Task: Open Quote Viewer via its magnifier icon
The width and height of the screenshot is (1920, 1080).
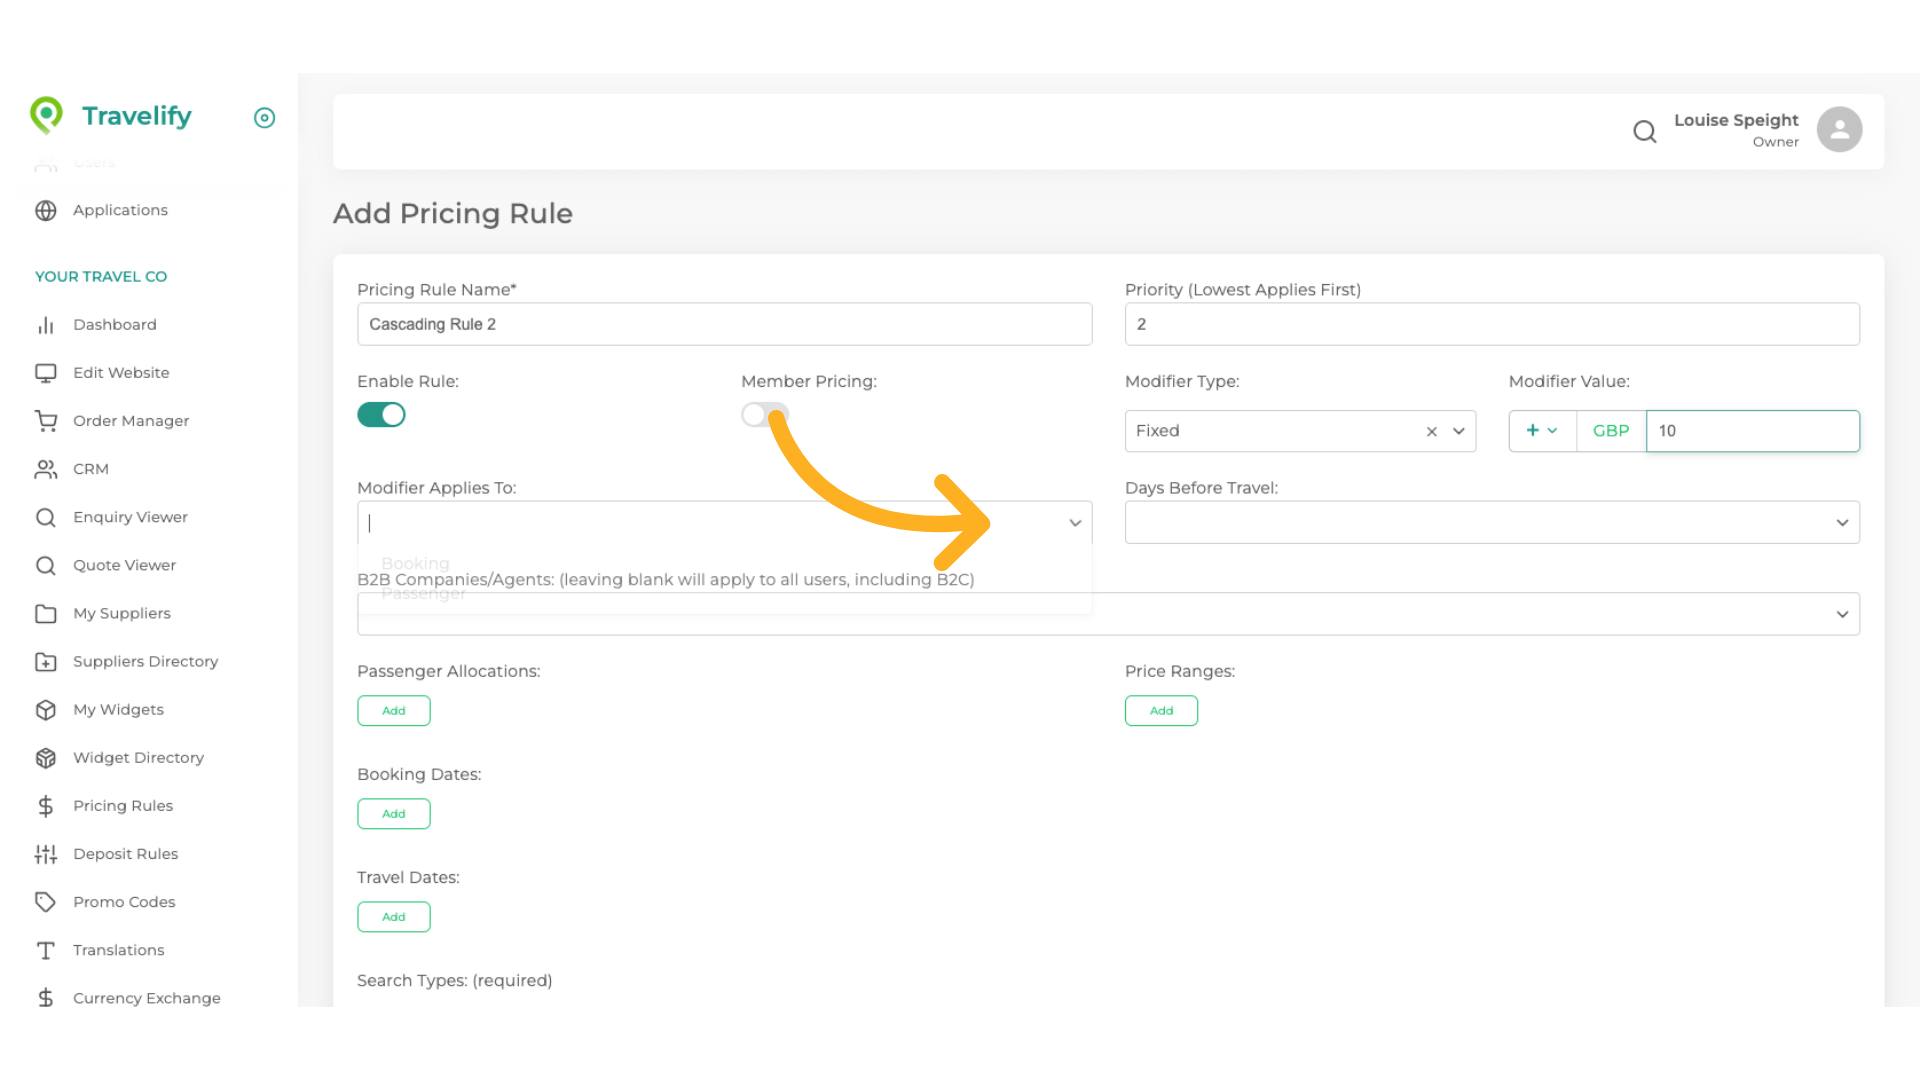Action: (x=46, y=565)
